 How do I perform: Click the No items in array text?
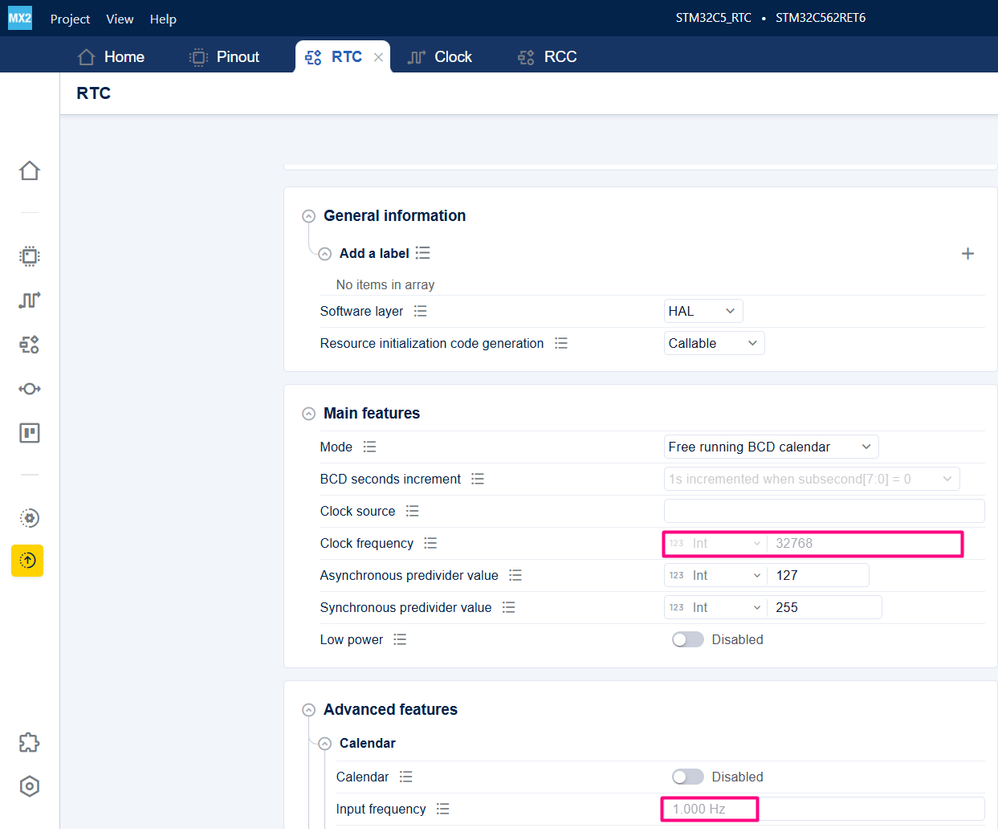(x=385, y=285)
